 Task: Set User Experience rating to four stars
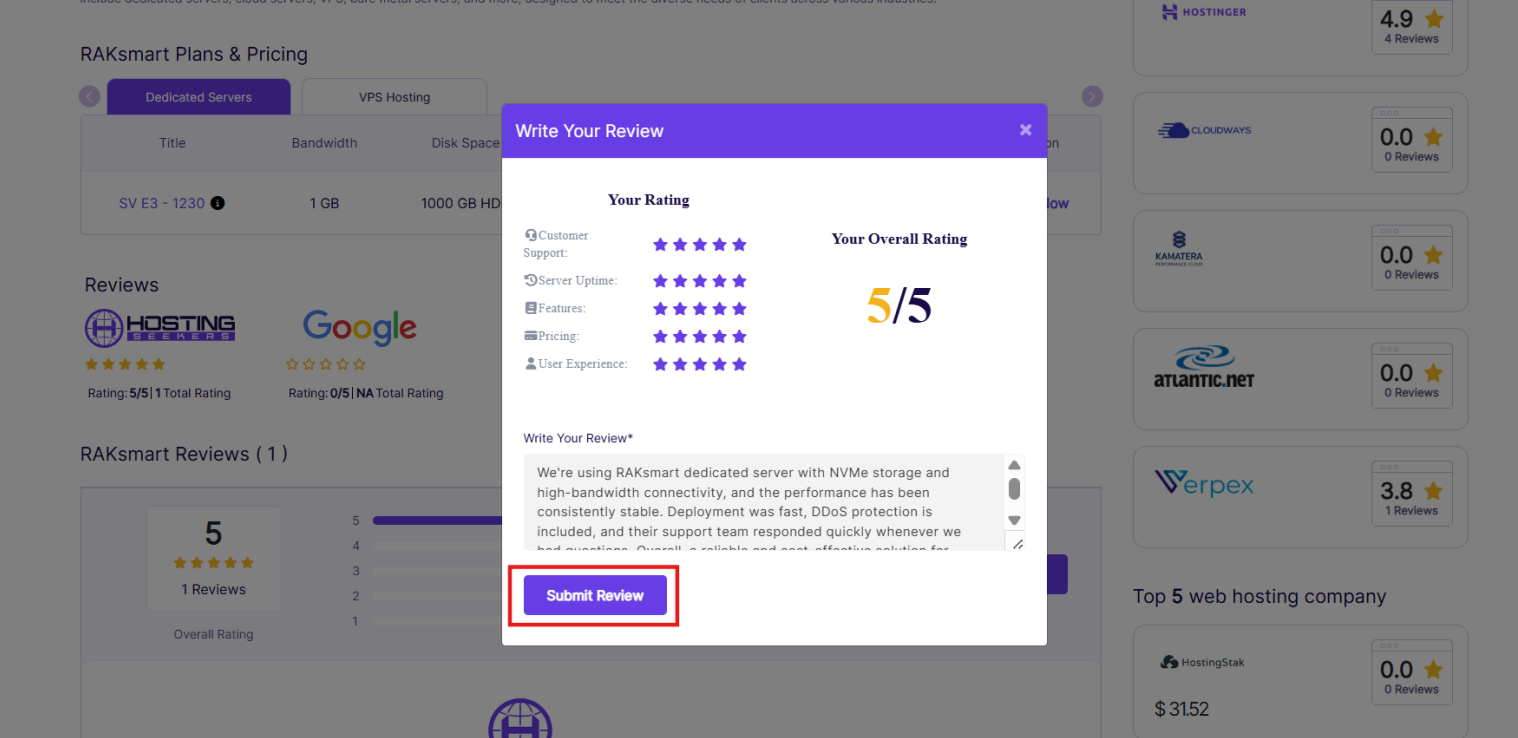point(720,364)
